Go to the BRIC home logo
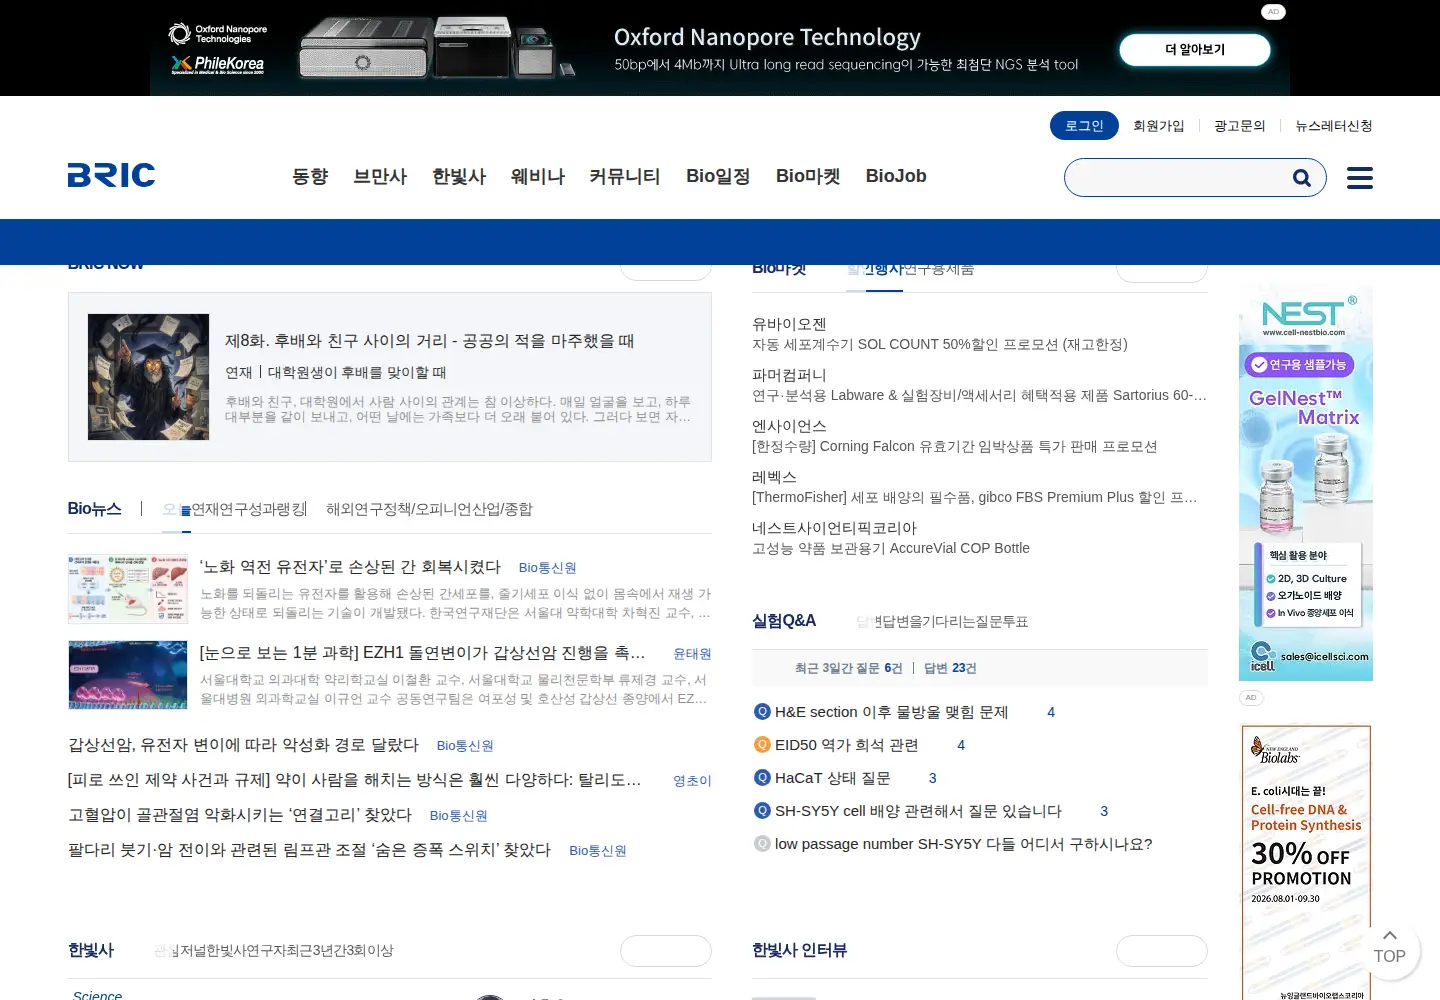The image size is (1440, 1000). 111,176
